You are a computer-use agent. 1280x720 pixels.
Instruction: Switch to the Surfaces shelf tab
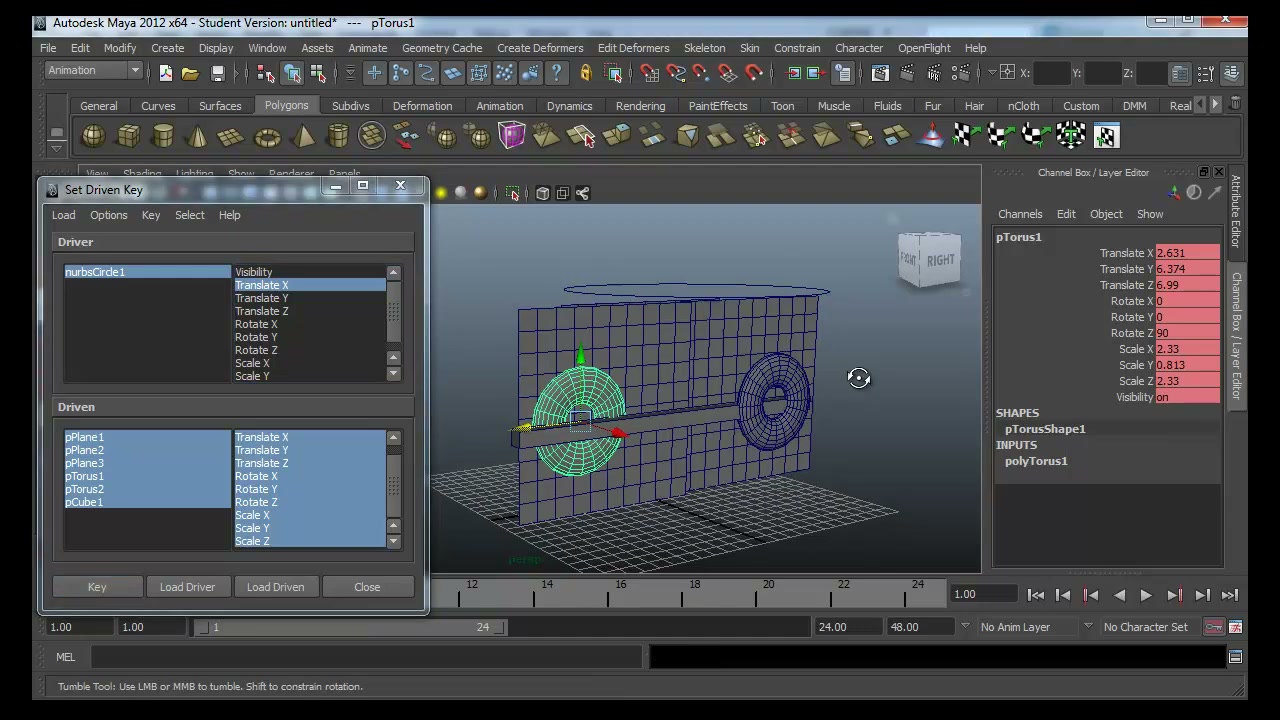click(x=220, y=106)
